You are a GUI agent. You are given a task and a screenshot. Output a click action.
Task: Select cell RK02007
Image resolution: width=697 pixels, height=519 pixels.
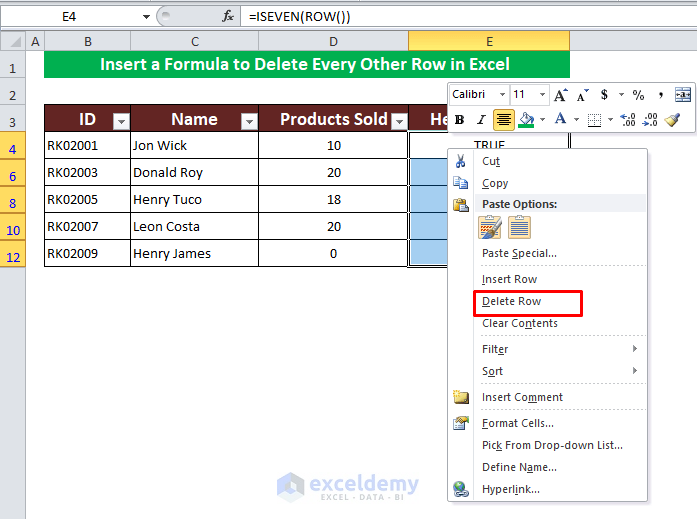pyautogui.click(x=87, y=227)
